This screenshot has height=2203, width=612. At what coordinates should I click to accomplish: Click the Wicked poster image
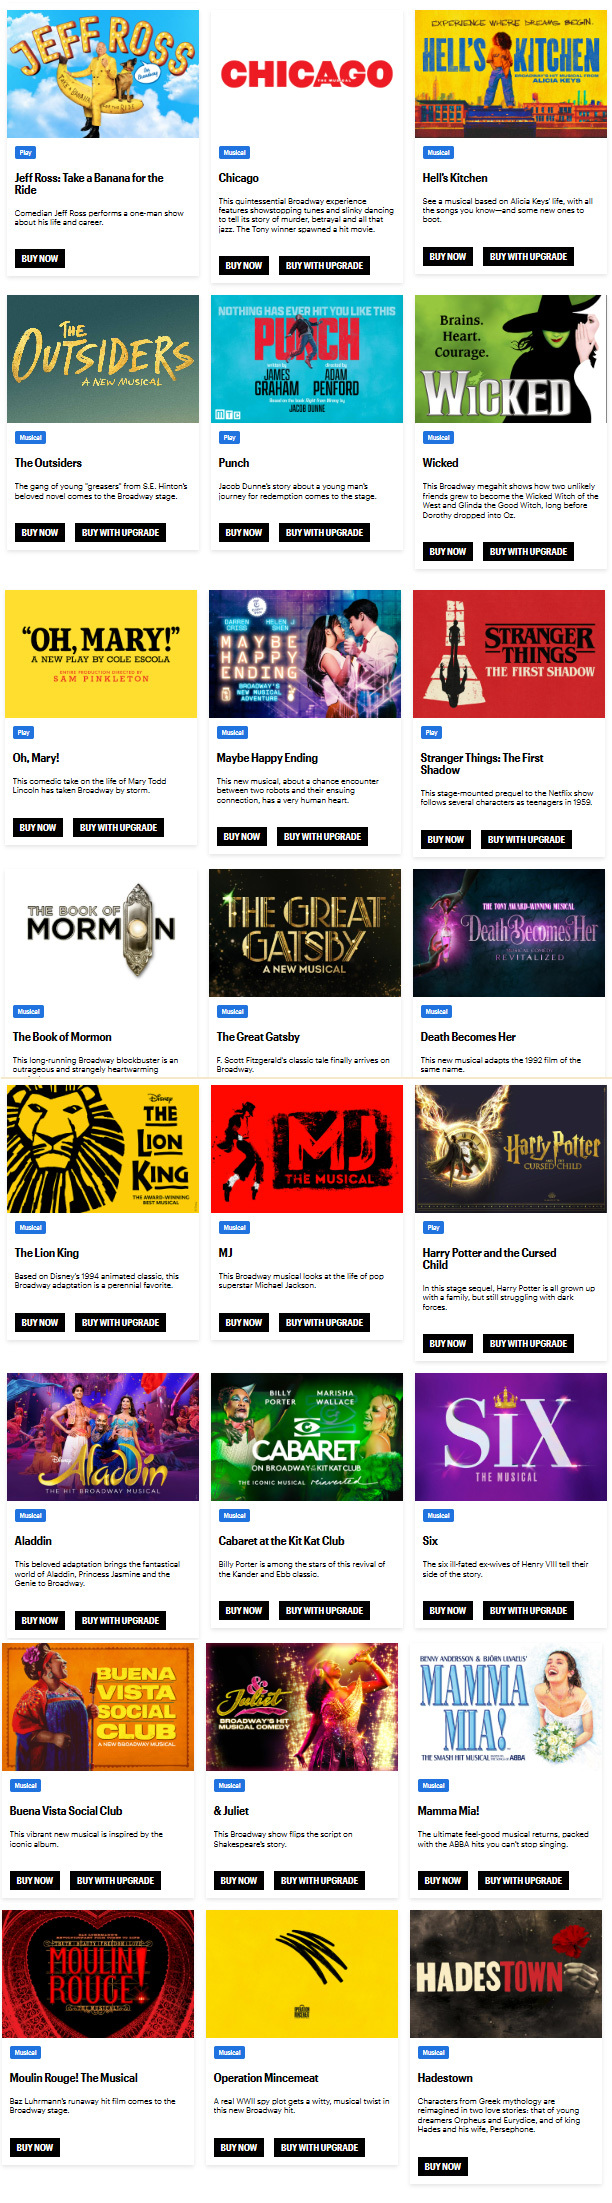510,359
